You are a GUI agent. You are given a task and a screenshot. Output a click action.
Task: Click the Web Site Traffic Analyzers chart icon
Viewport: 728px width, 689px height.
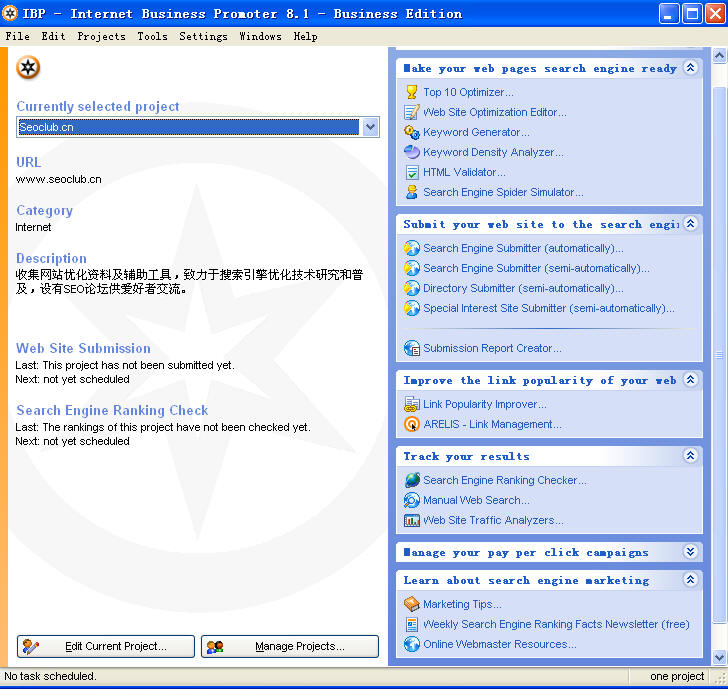pos(411,520)
